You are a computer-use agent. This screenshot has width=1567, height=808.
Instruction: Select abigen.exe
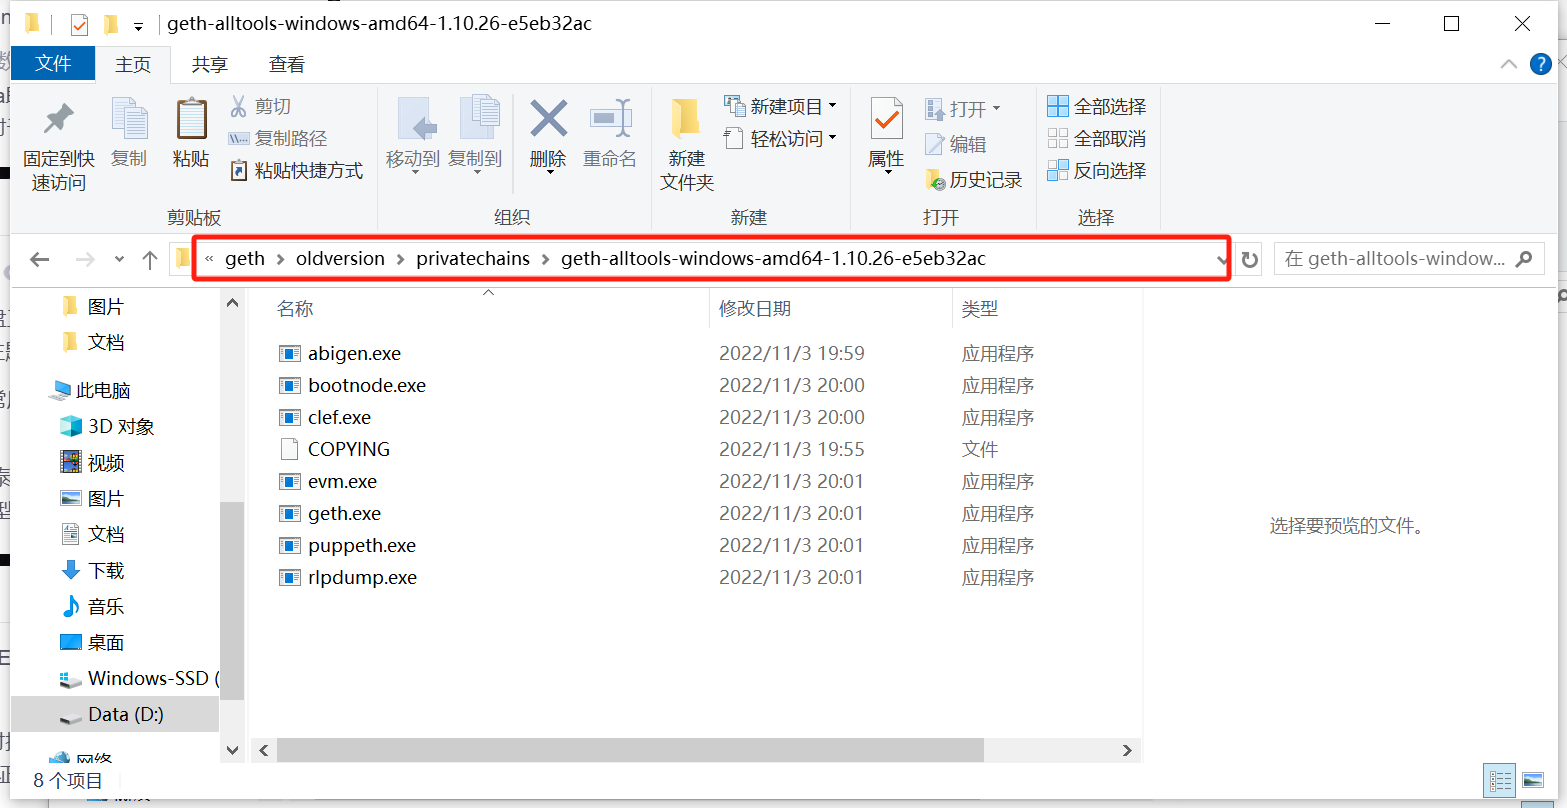pos(354,353)
